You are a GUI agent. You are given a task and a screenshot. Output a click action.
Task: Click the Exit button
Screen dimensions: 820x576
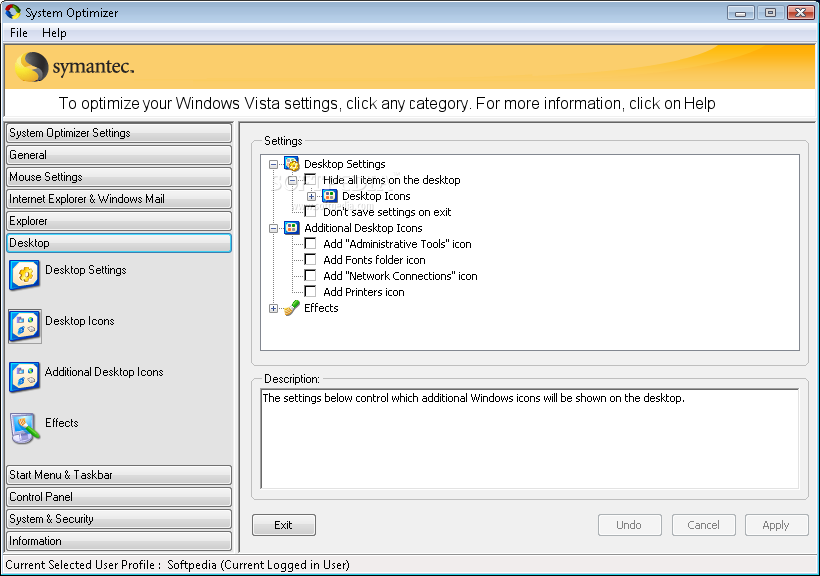point(283,525)
